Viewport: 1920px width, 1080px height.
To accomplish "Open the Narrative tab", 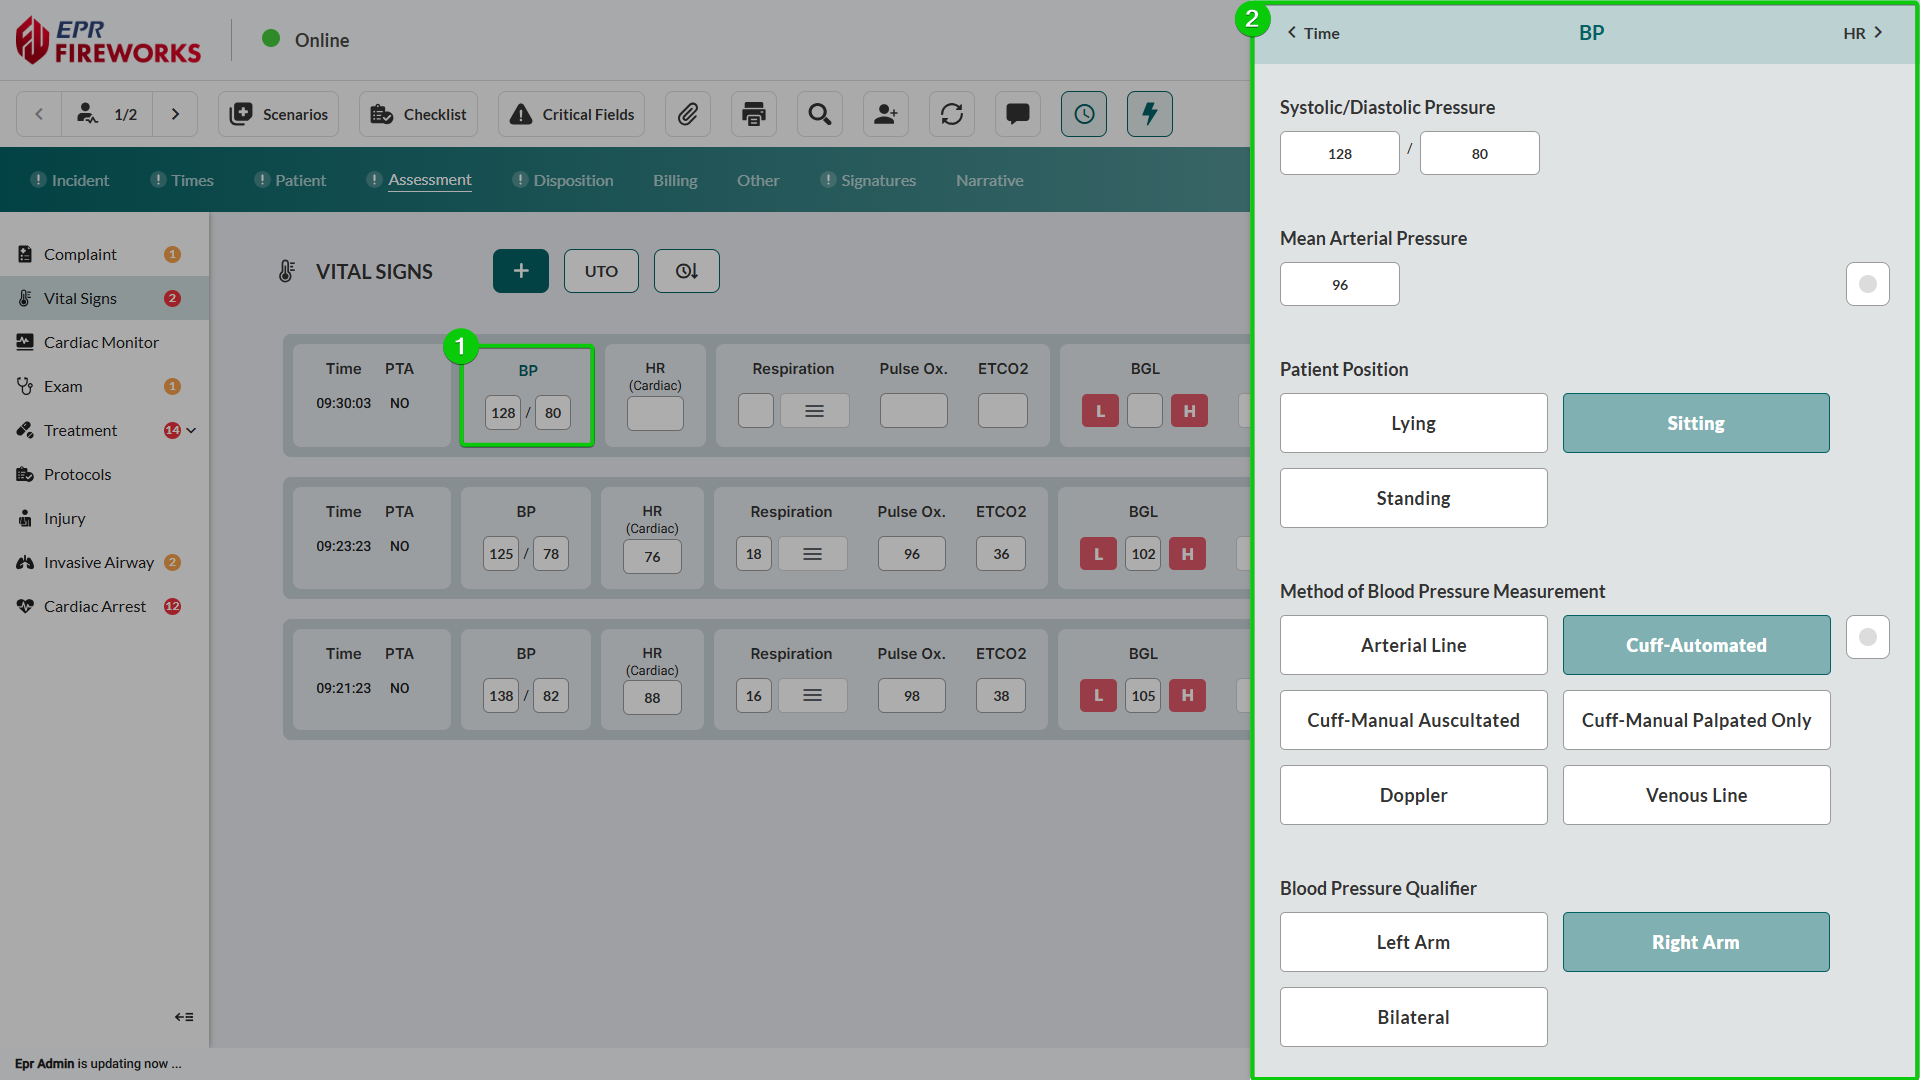I will [x=989, y=180].
